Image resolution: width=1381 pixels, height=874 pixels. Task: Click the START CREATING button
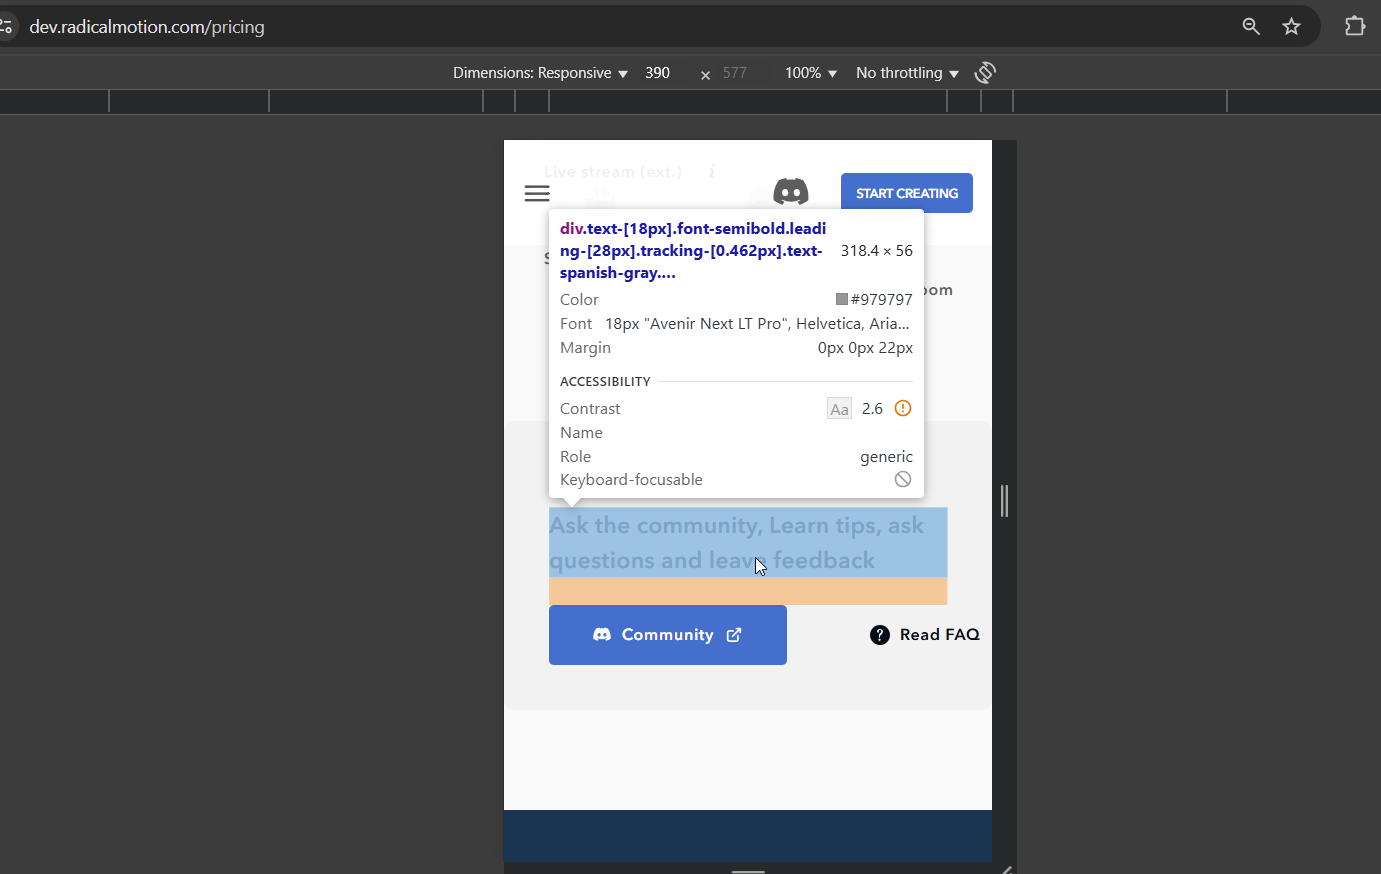click(x=907, y=193)
